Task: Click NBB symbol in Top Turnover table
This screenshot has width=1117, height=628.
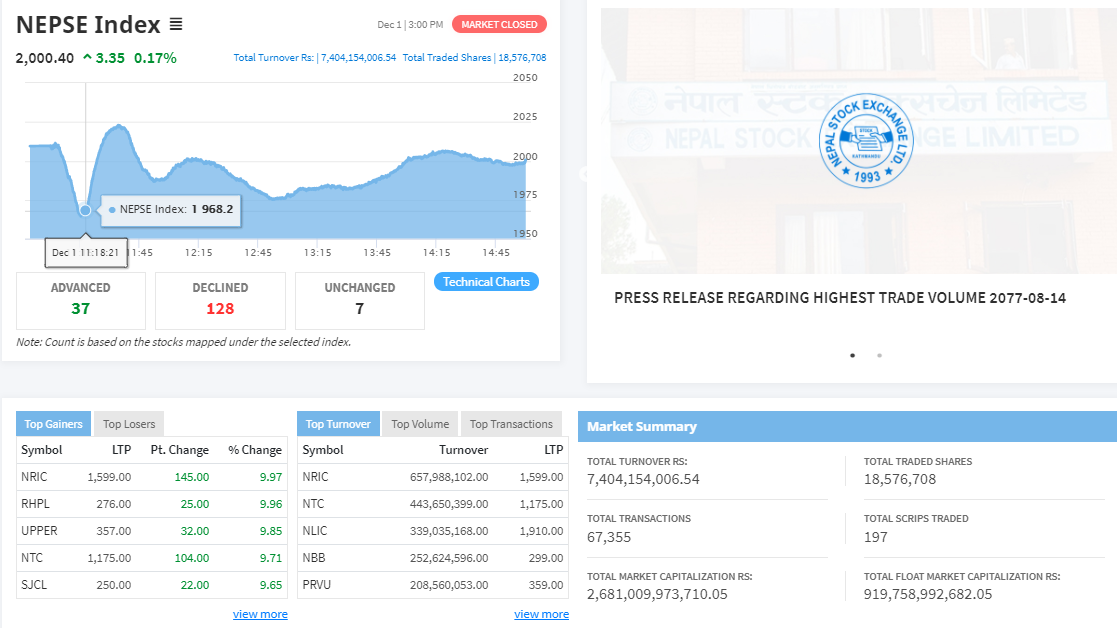Action: [314, 558]
